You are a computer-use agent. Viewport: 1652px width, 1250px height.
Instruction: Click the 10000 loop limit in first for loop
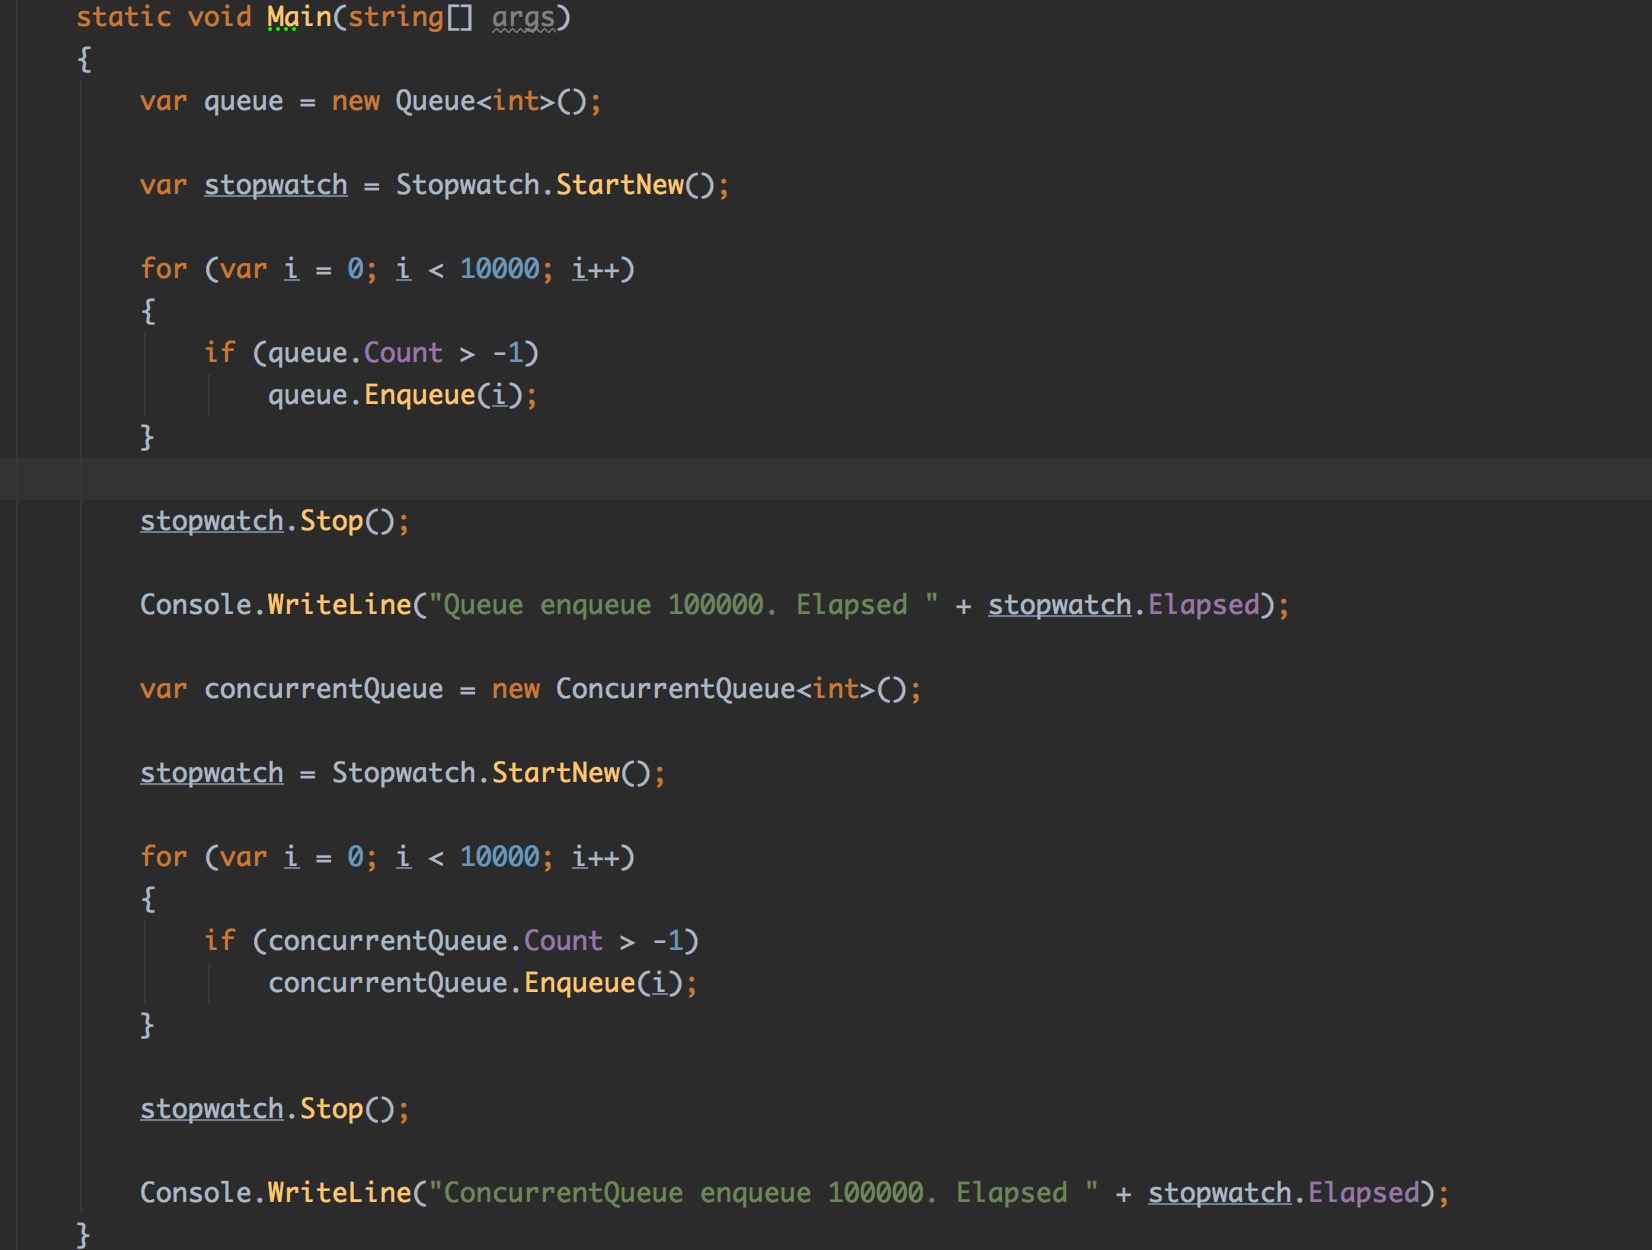(502, 268)
